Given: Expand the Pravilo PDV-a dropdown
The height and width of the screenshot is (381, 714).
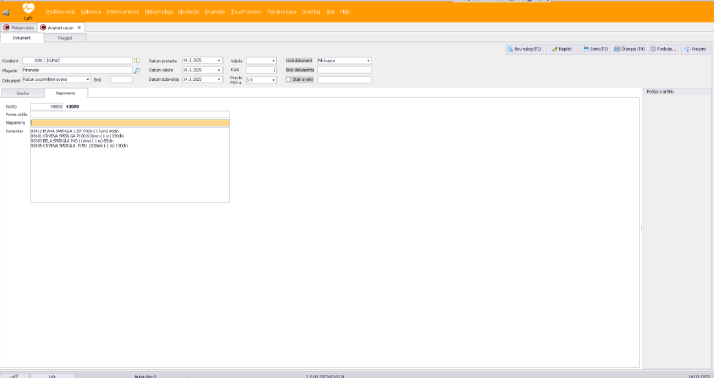Looking at the screenshot, I should 274,80.
